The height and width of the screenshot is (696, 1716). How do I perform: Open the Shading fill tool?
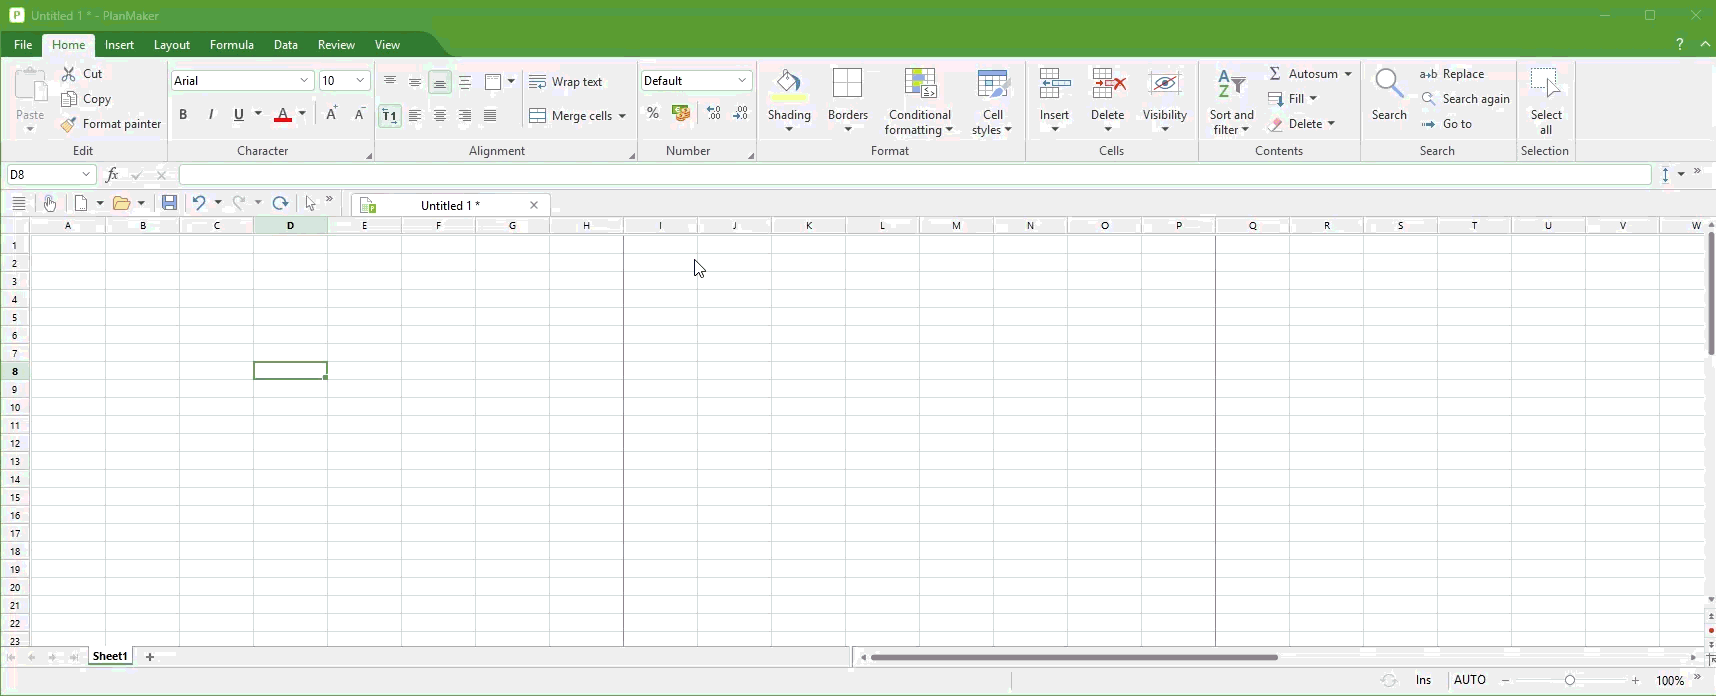789,87
